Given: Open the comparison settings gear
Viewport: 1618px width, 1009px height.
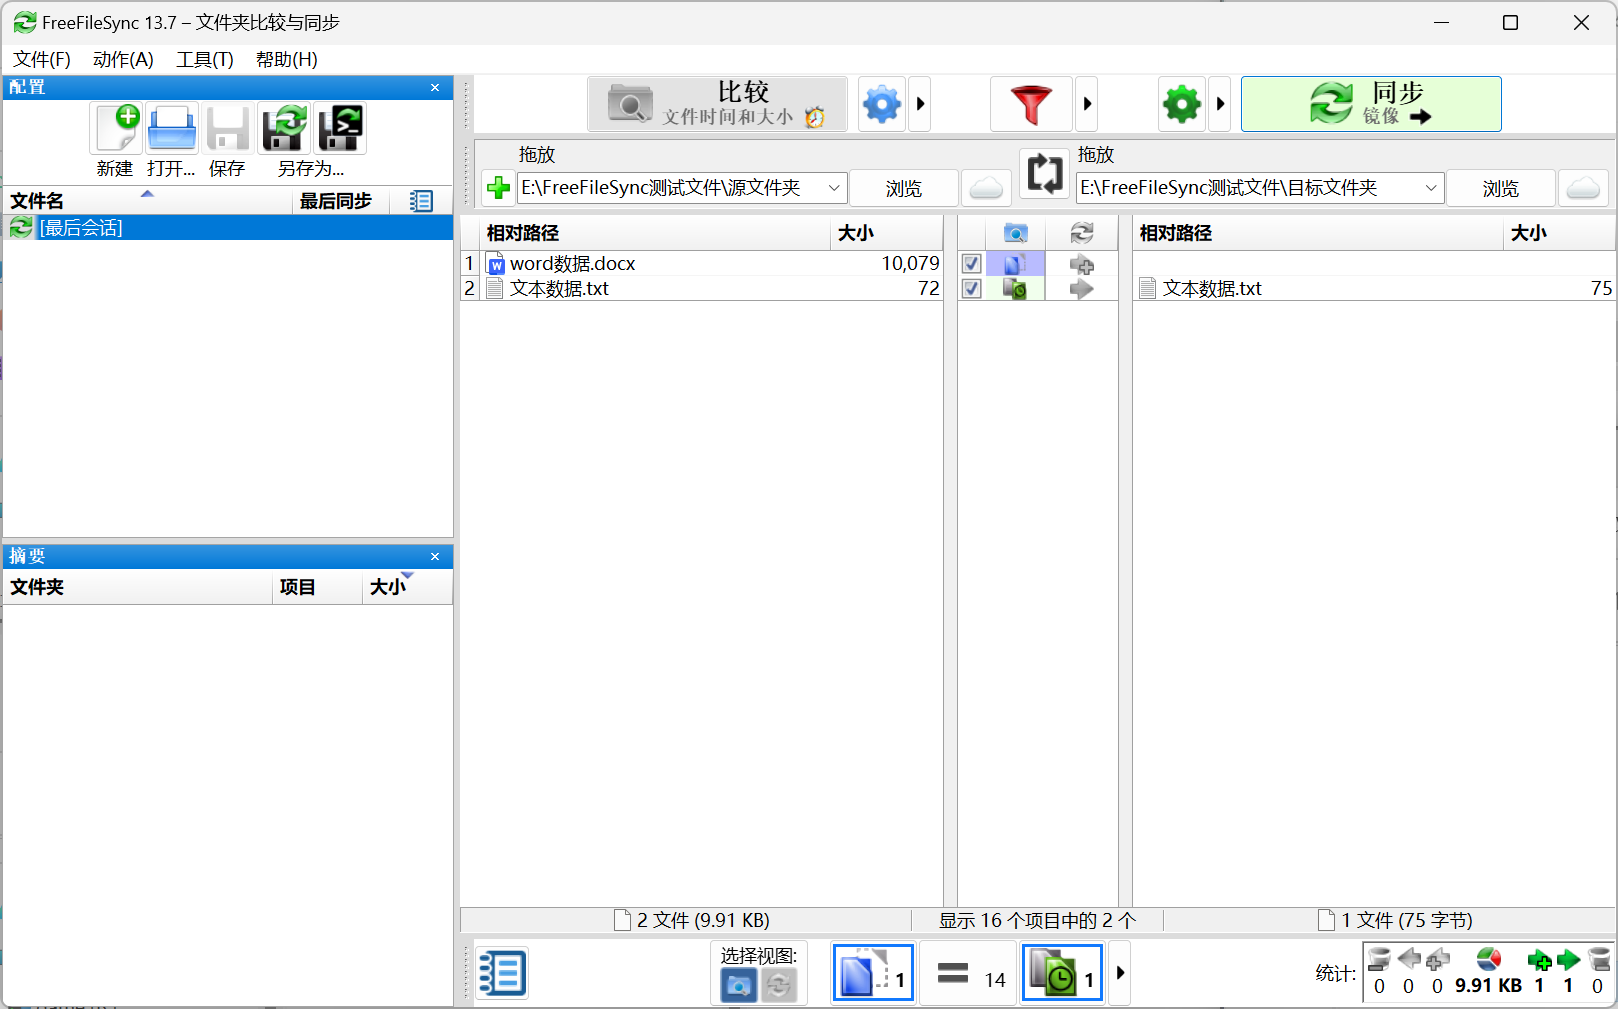Looking at the screenshot, I should (881, 103).
